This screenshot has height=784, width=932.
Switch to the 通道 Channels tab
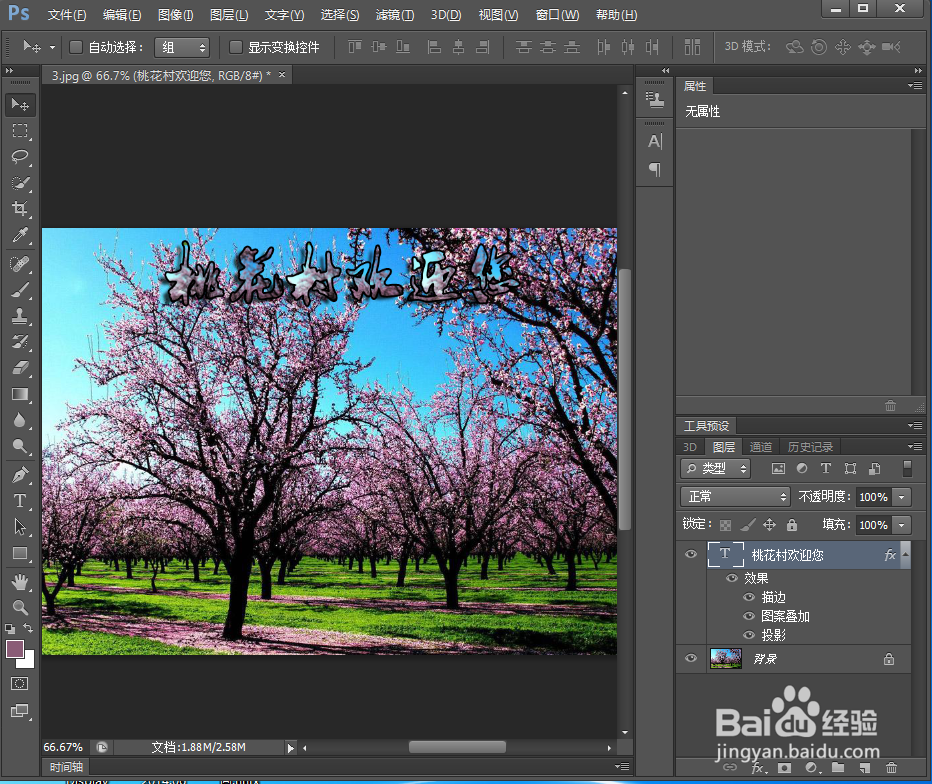click(761, 447)
